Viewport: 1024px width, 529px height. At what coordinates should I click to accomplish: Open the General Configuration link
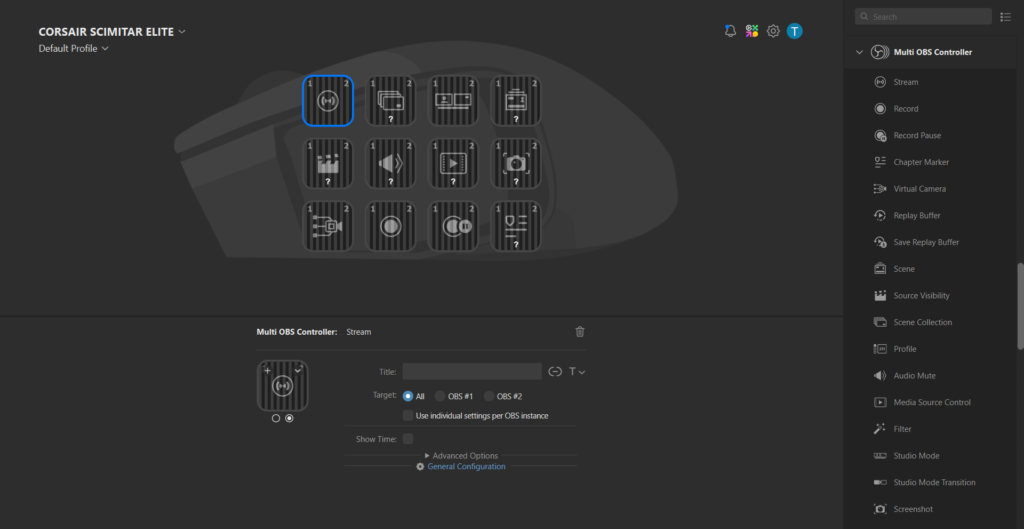point(465,467)
